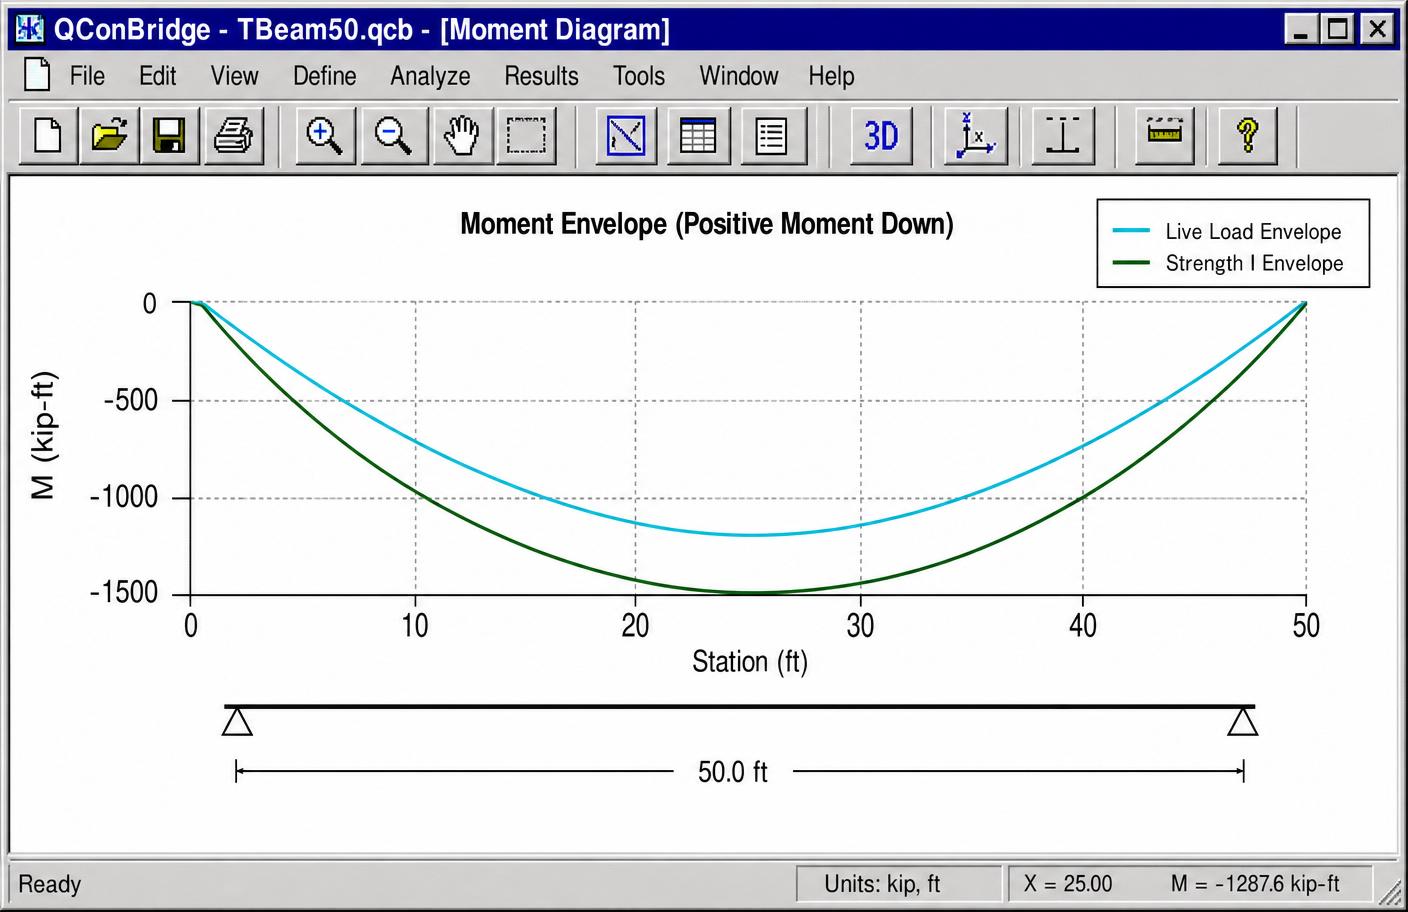Show the moment diagram graph view icon

tap(626, 135)
